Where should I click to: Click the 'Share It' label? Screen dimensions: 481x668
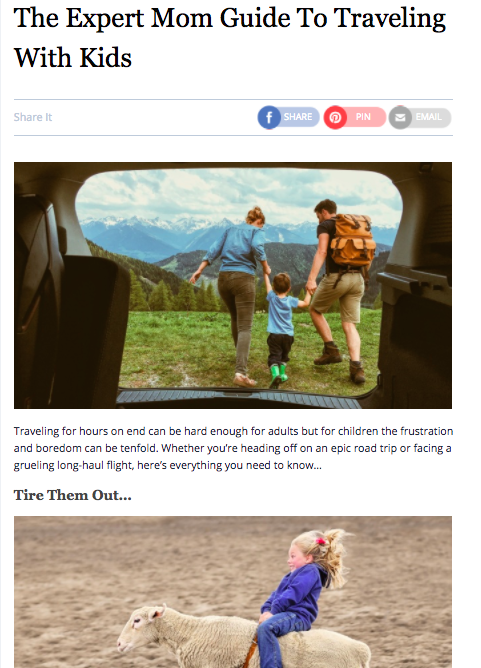point(33,117)
